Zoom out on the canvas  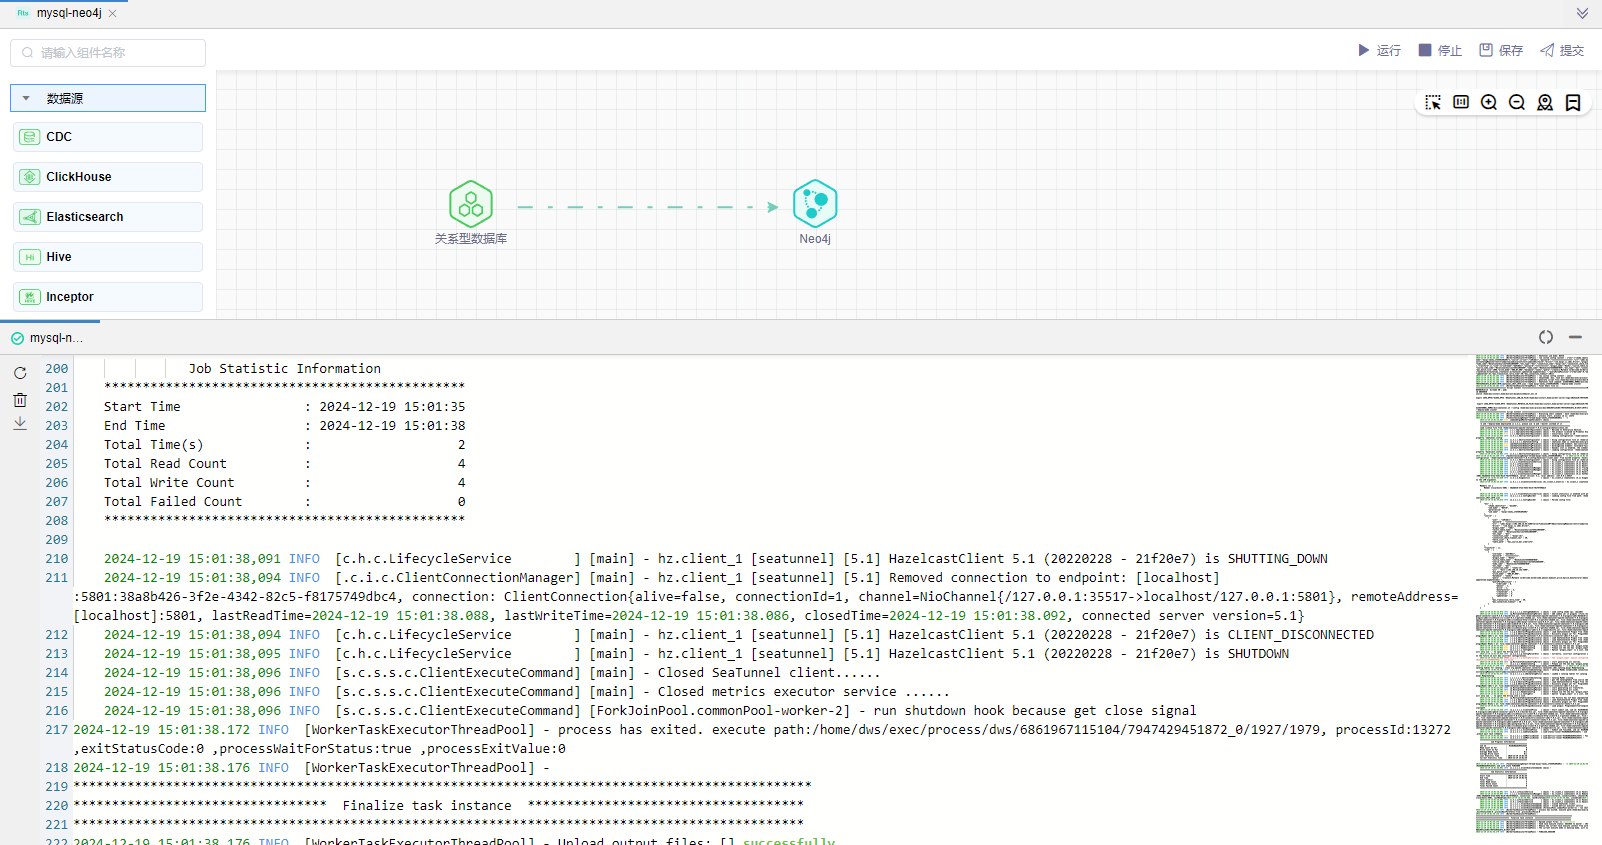(1517, 103)
